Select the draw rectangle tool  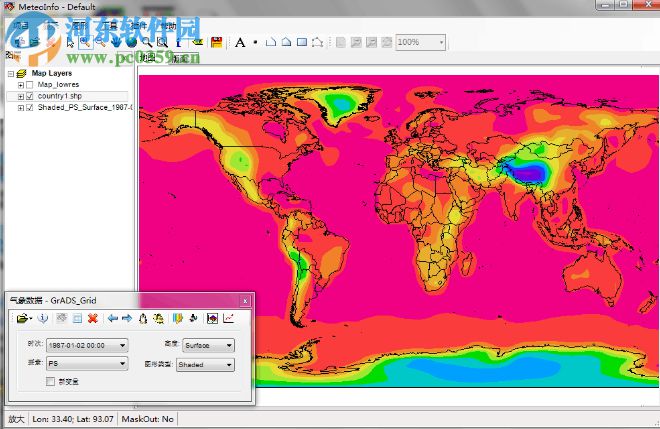[x=302, y=42]
